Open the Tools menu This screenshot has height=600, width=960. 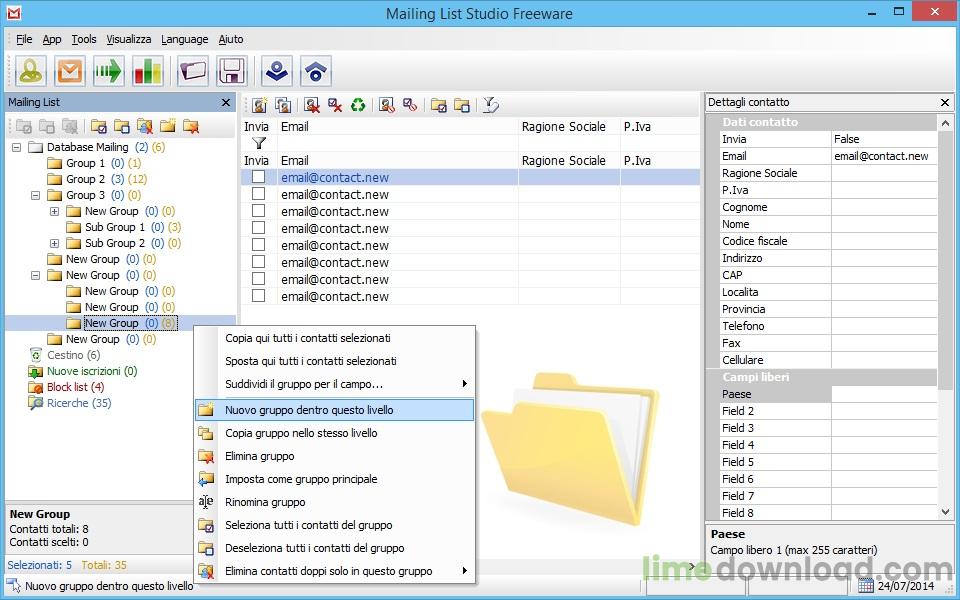pyautogui.click(x=84, y=39)
